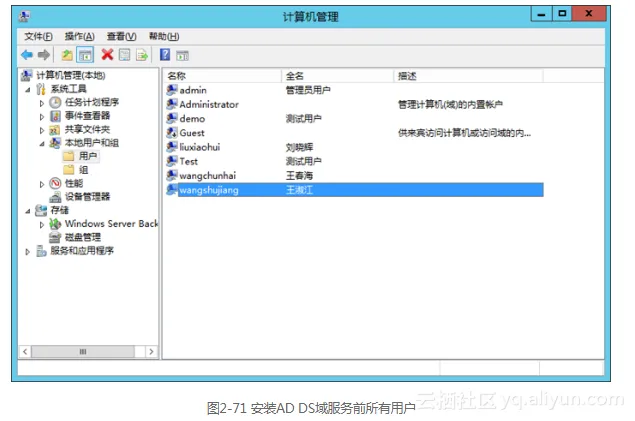
Task: Sort by the 名称 column header
Action: click(222, 76)
